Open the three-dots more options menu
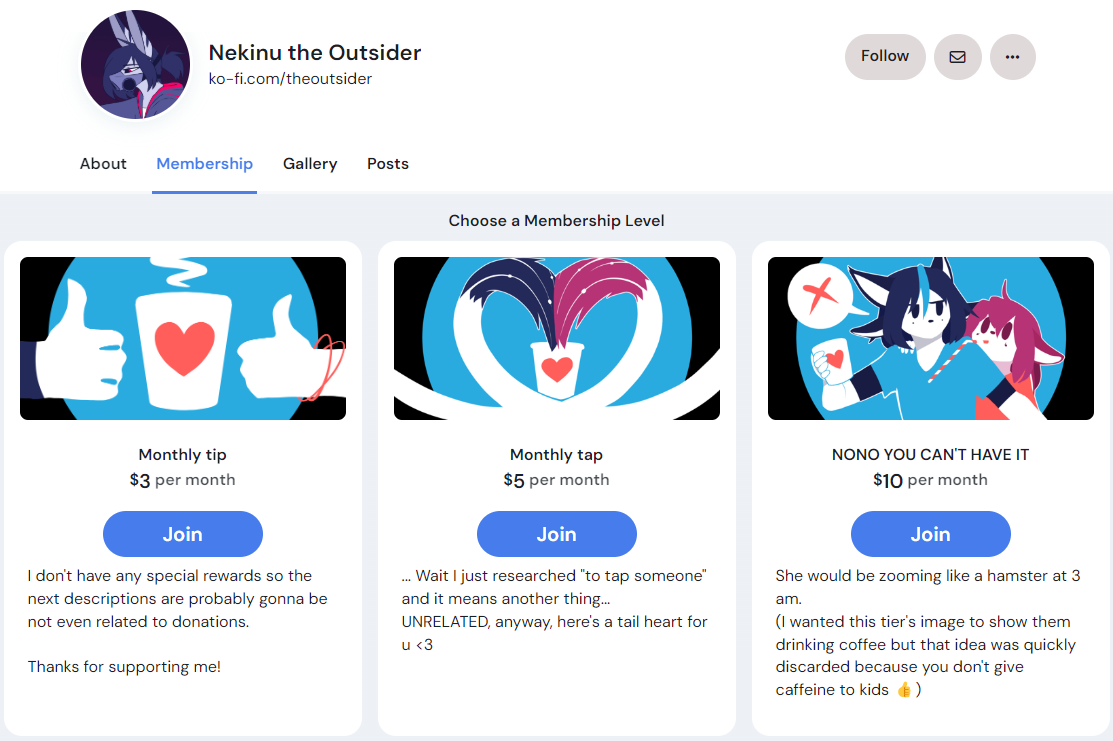Screen dimensions: 1113x741 1012,57
